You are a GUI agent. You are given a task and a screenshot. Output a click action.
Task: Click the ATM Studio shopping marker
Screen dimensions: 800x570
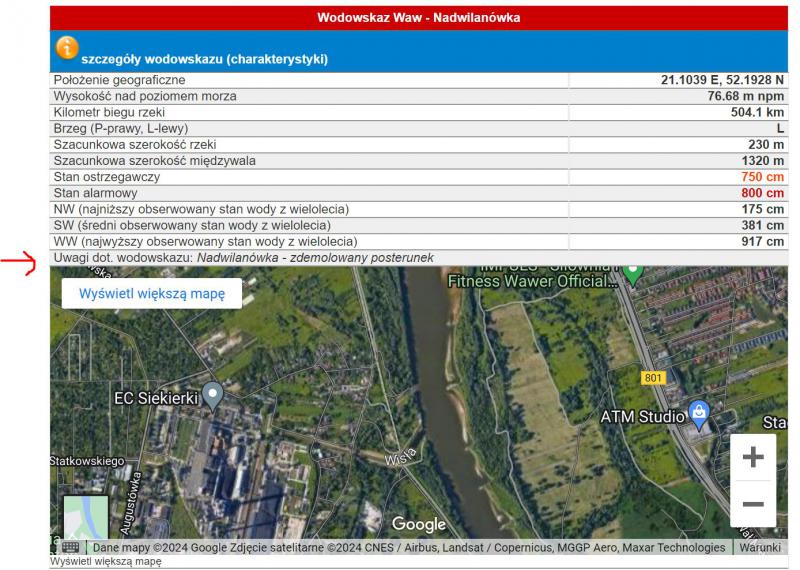pos(699,412)
